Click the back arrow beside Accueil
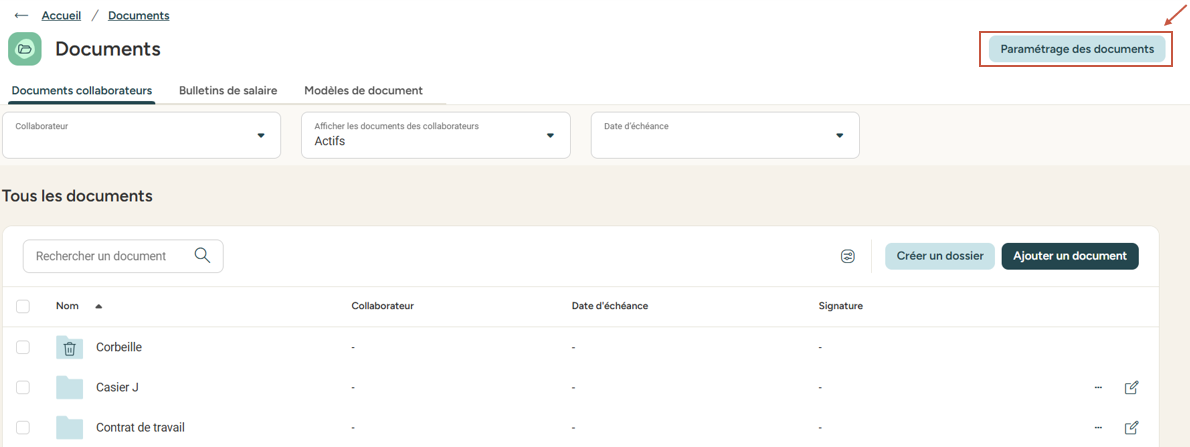 [21, 16]
